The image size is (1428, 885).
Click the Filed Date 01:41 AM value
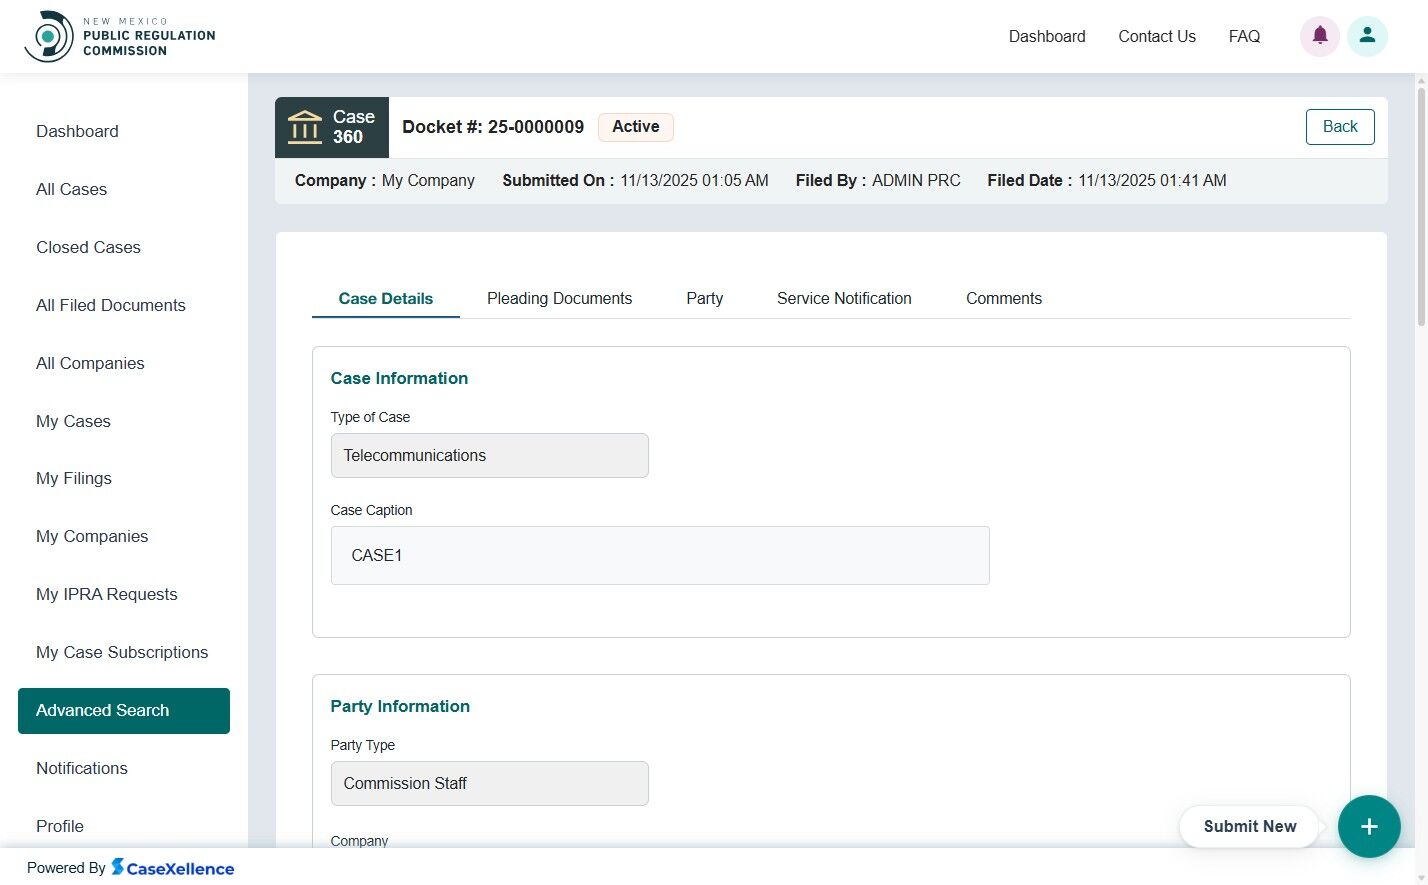coord(1152,180)
